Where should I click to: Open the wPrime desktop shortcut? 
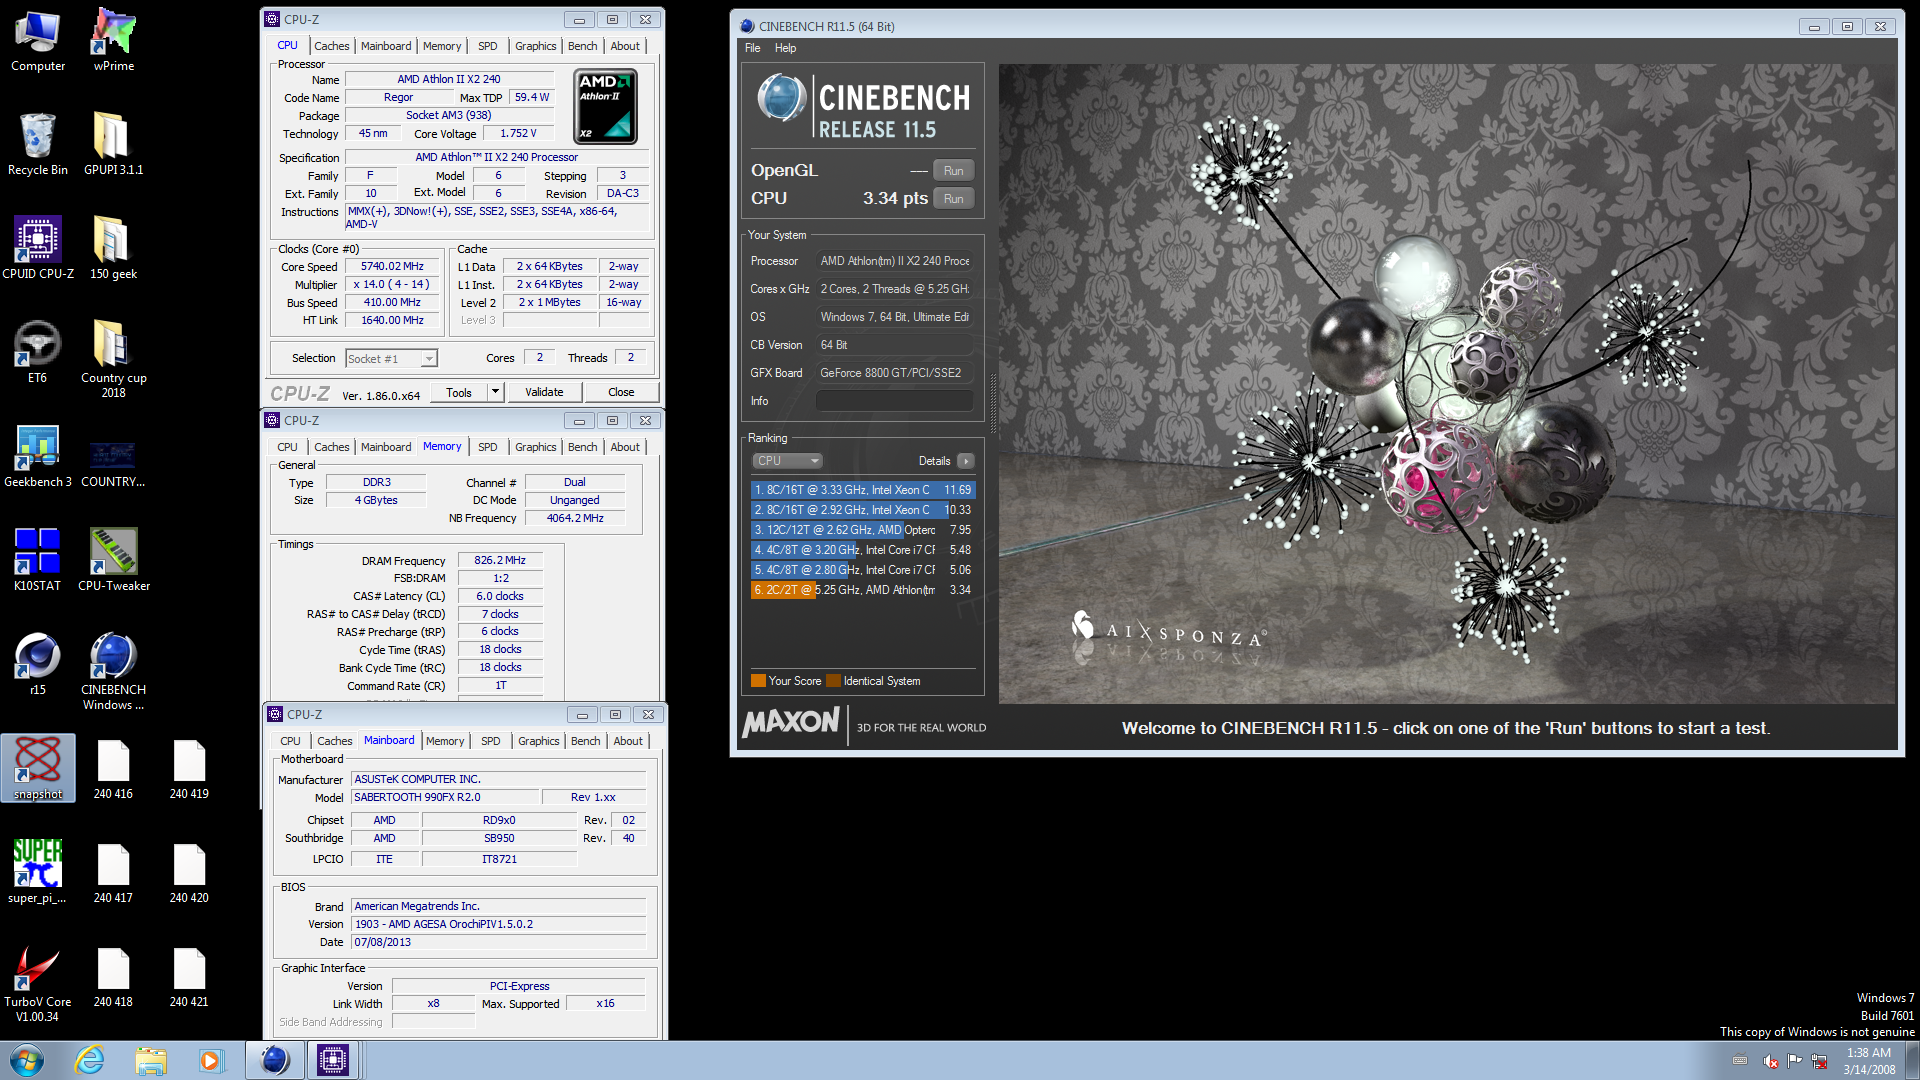[114, 40]
